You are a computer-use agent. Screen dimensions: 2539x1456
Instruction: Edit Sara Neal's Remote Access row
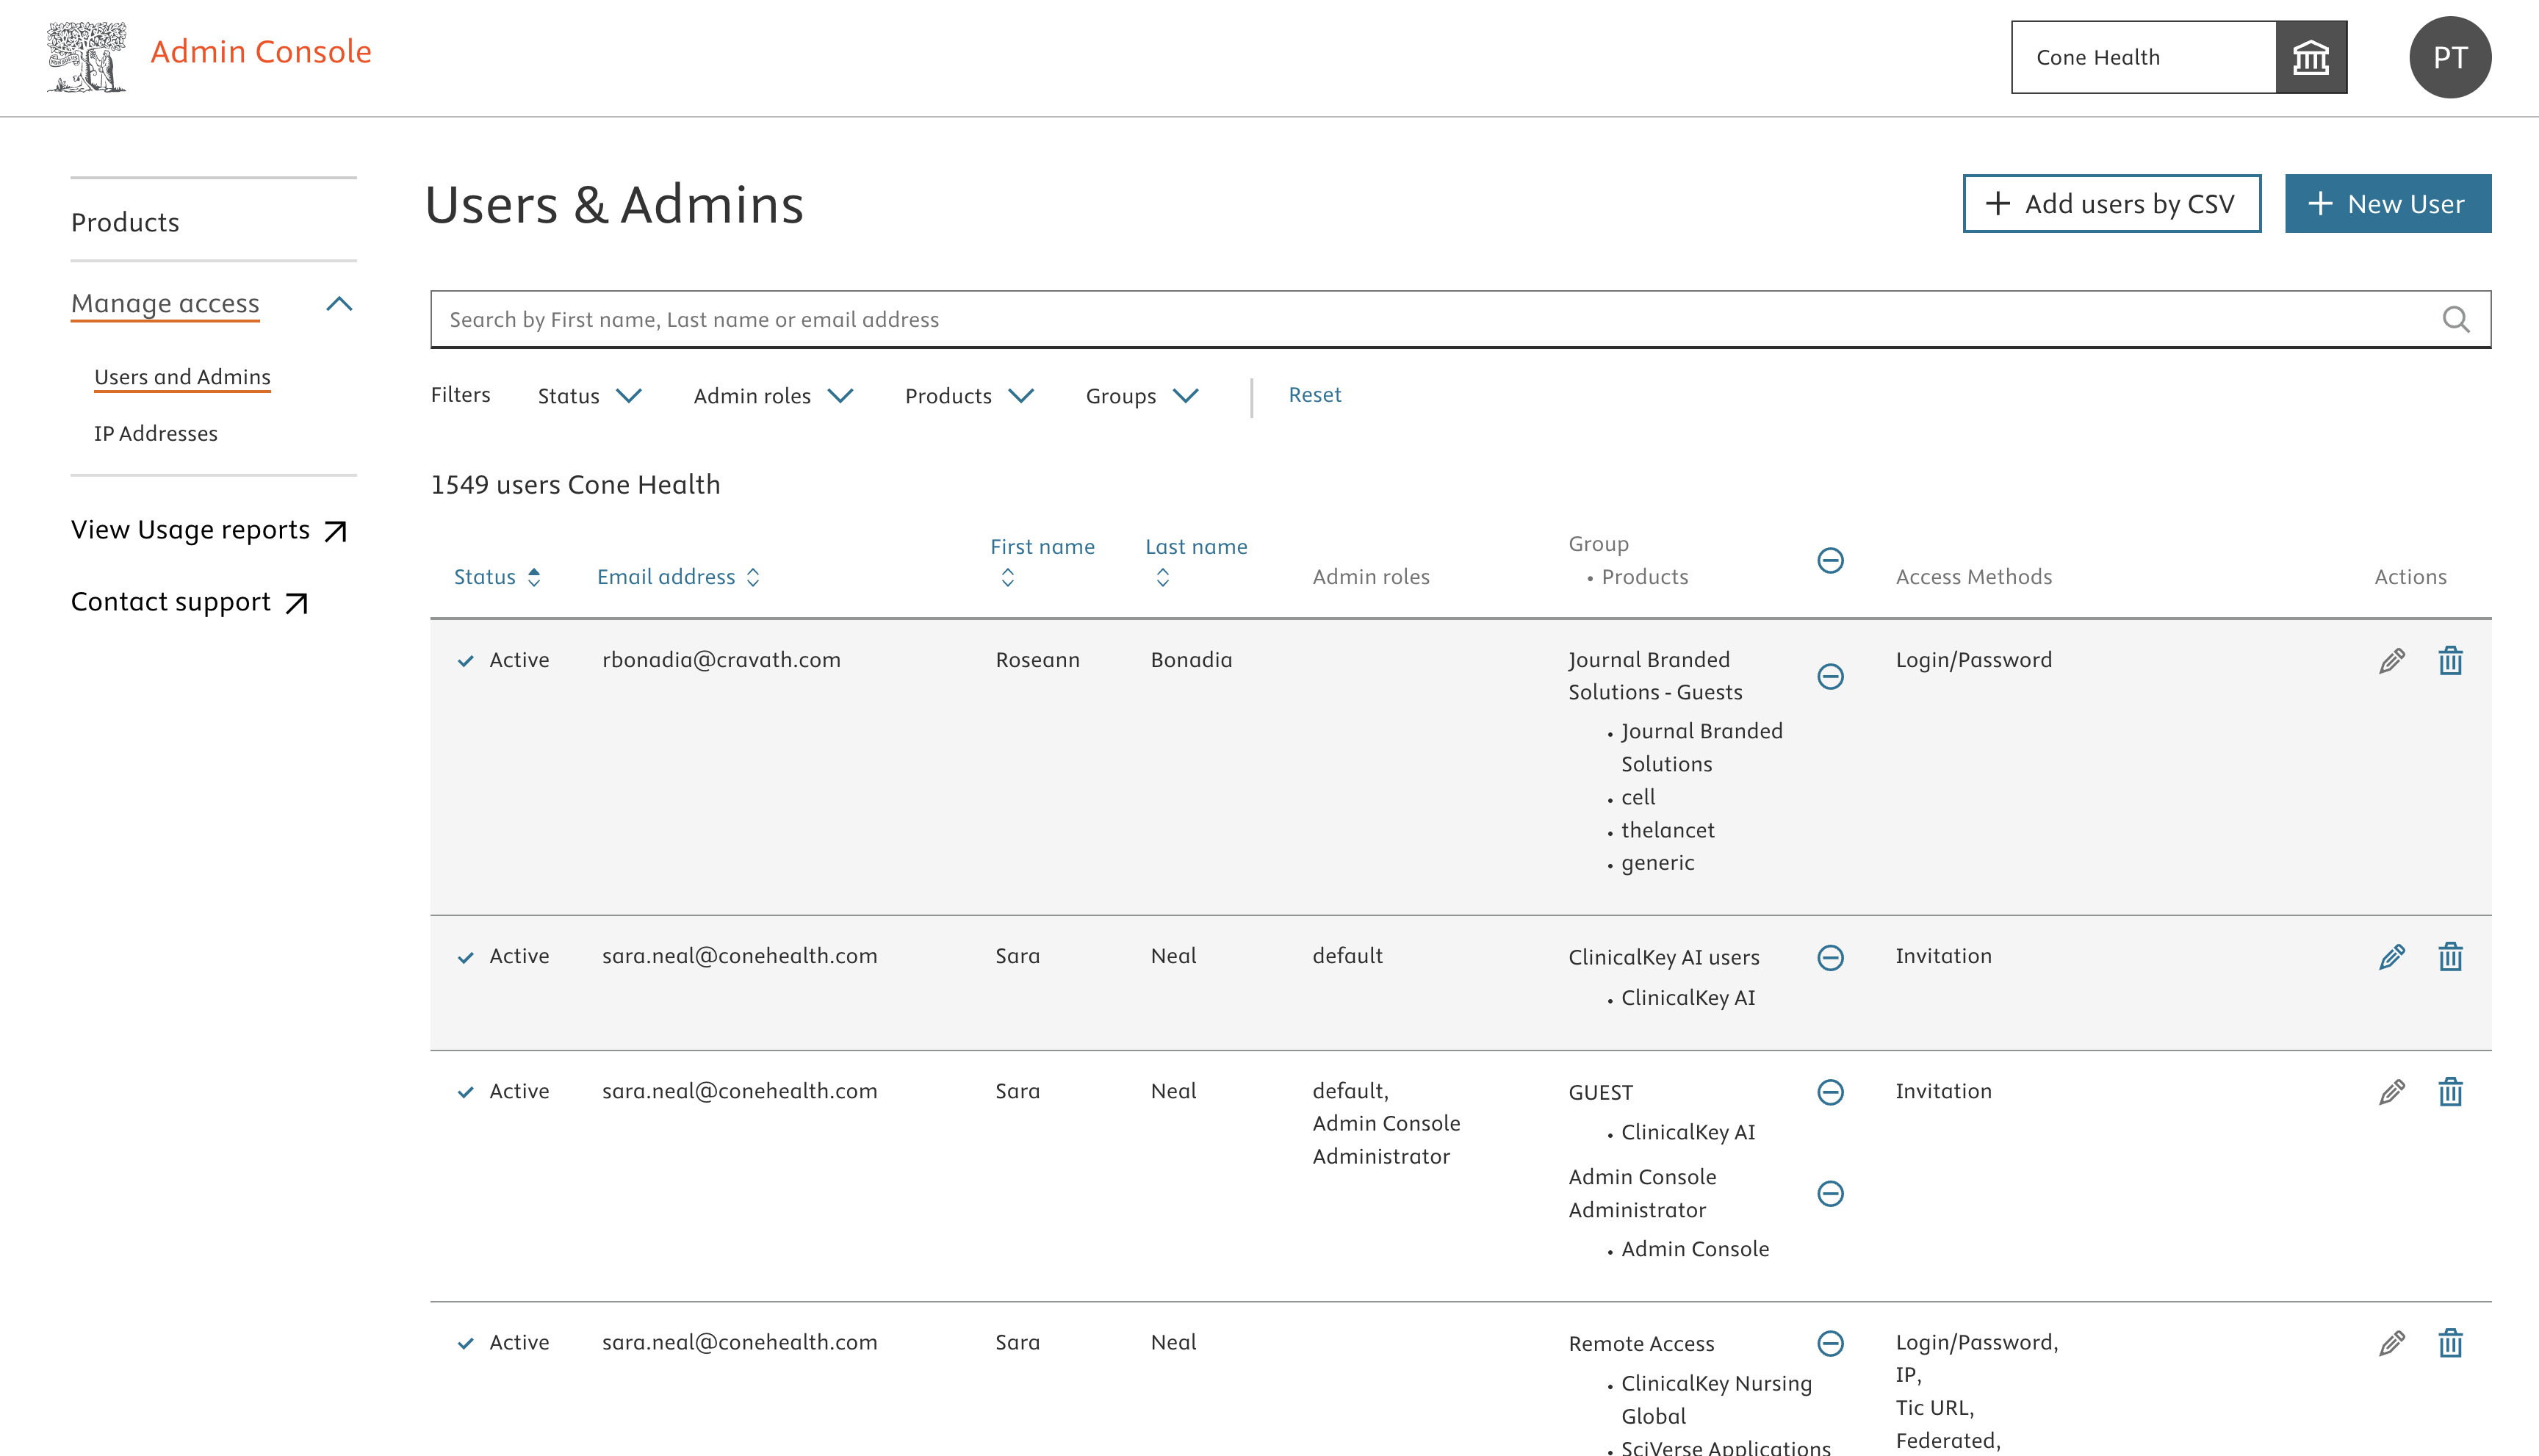coord(2391,1343)
